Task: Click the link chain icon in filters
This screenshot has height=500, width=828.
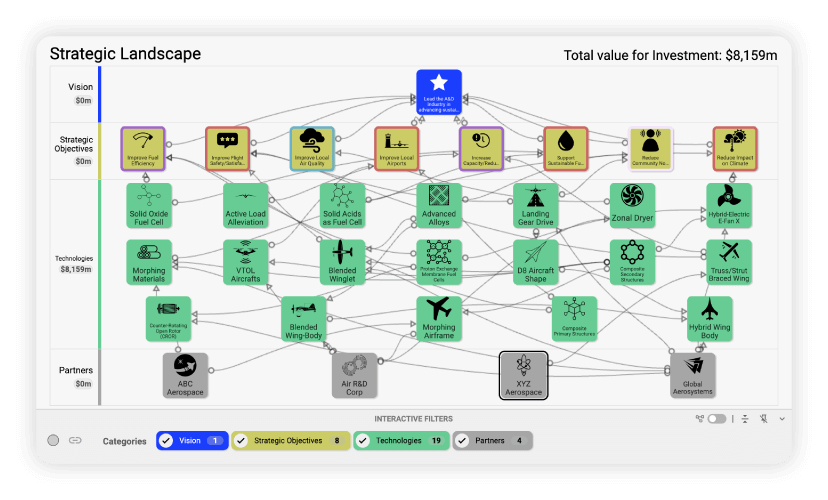Action: pyautogui.click(x=75, y=440)
